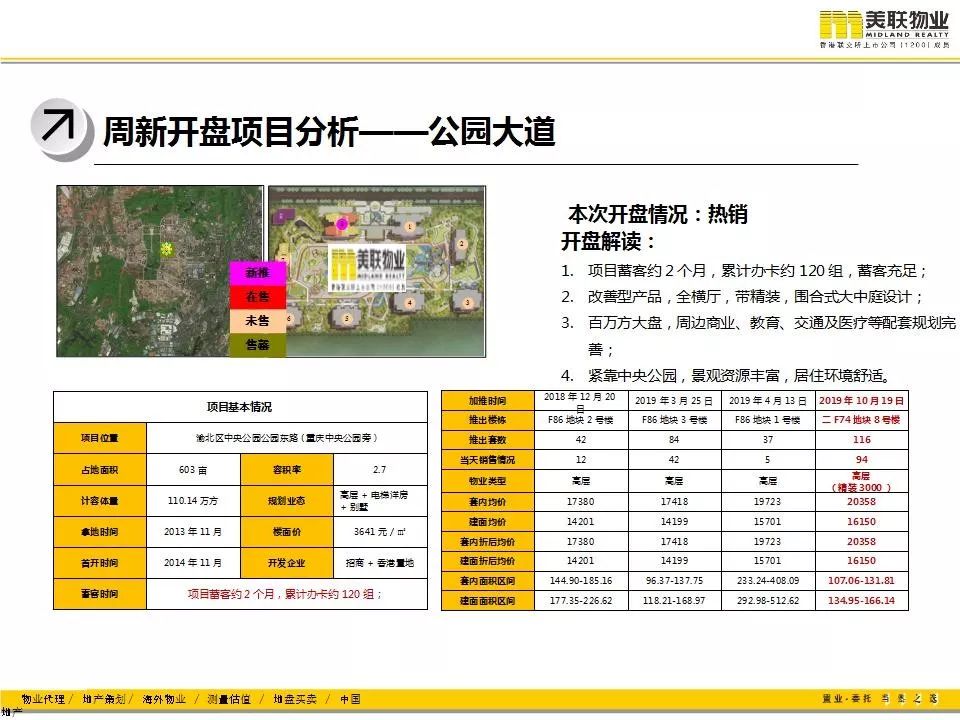Viewport: 960px width, 720px height.
Task: Click the 2013年11月 value cell
Action: click(x=193, y=532)
